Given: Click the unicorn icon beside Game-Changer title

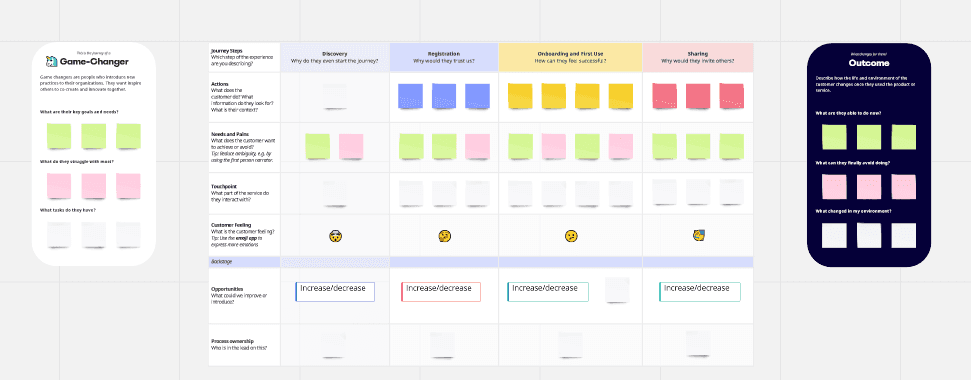Looking at the screenshot, I should coord(52,61).
